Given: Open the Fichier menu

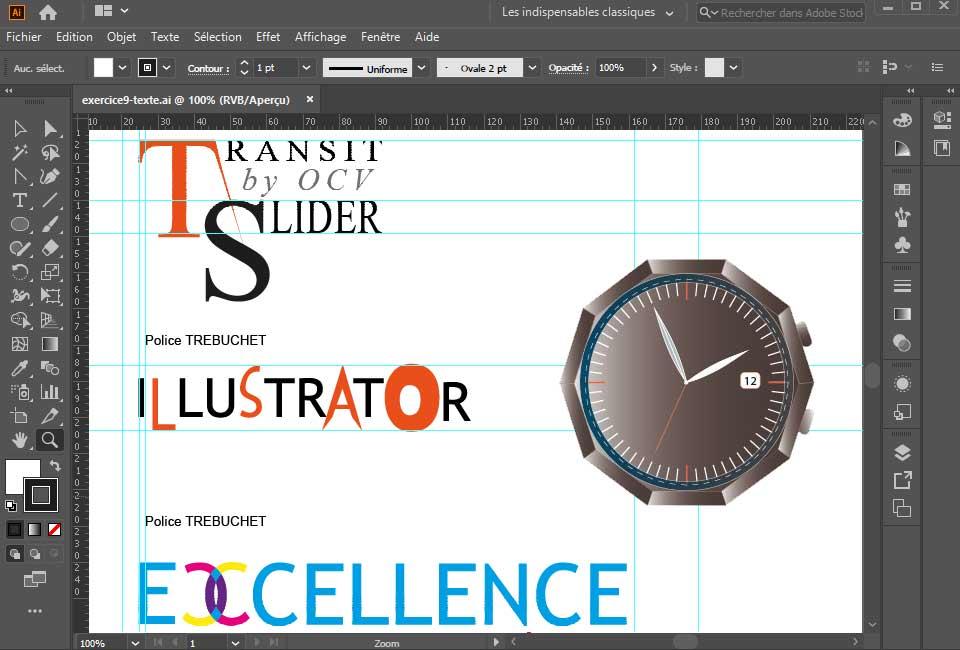Looking at the screenshot, I should pos(23,37).
